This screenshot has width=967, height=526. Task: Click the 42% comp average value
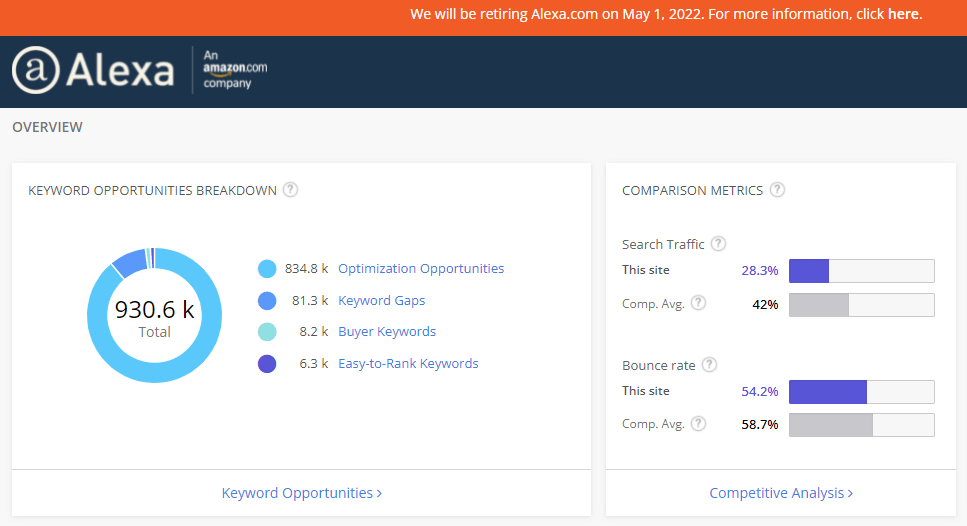pyautogui.click(x=765, y=305)
